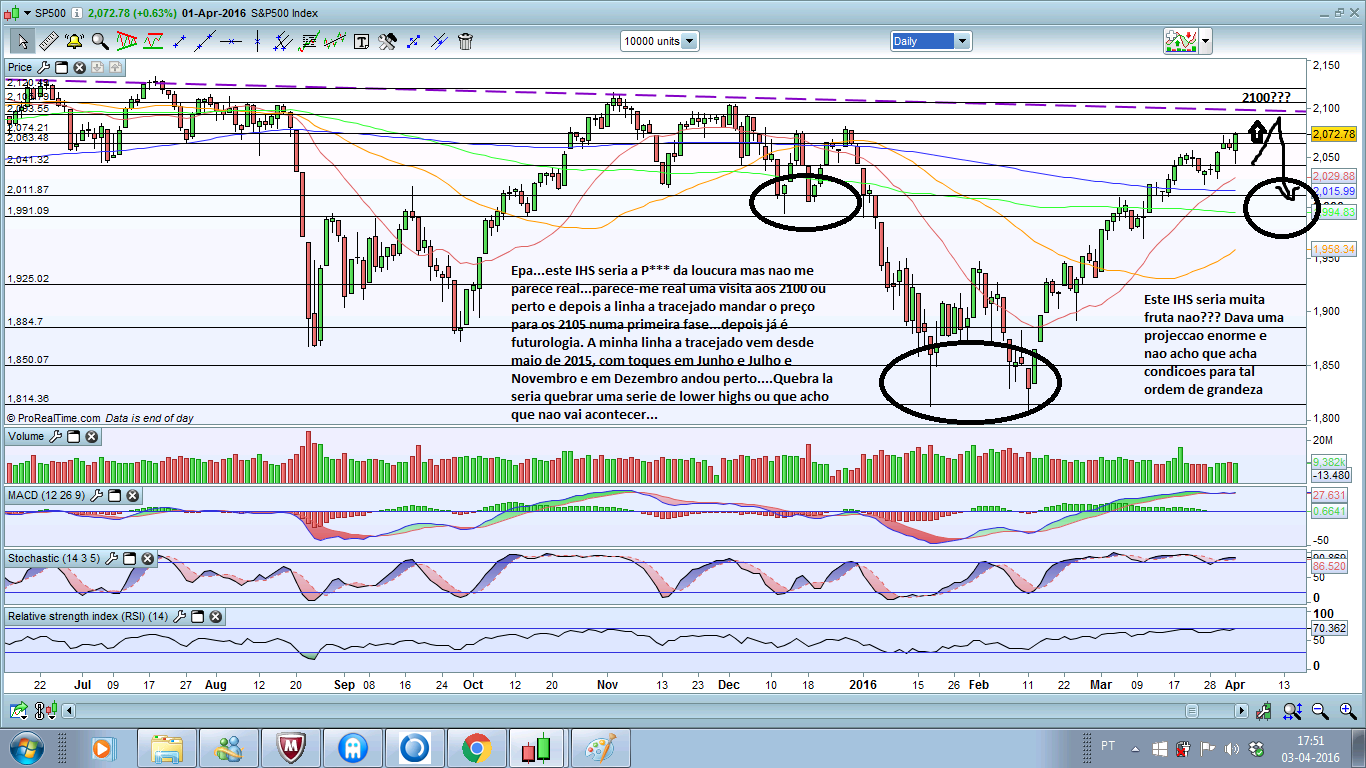The image size is (1366, 768).
Task: Click the trash can to delete drawings
Action: (466, 41)
